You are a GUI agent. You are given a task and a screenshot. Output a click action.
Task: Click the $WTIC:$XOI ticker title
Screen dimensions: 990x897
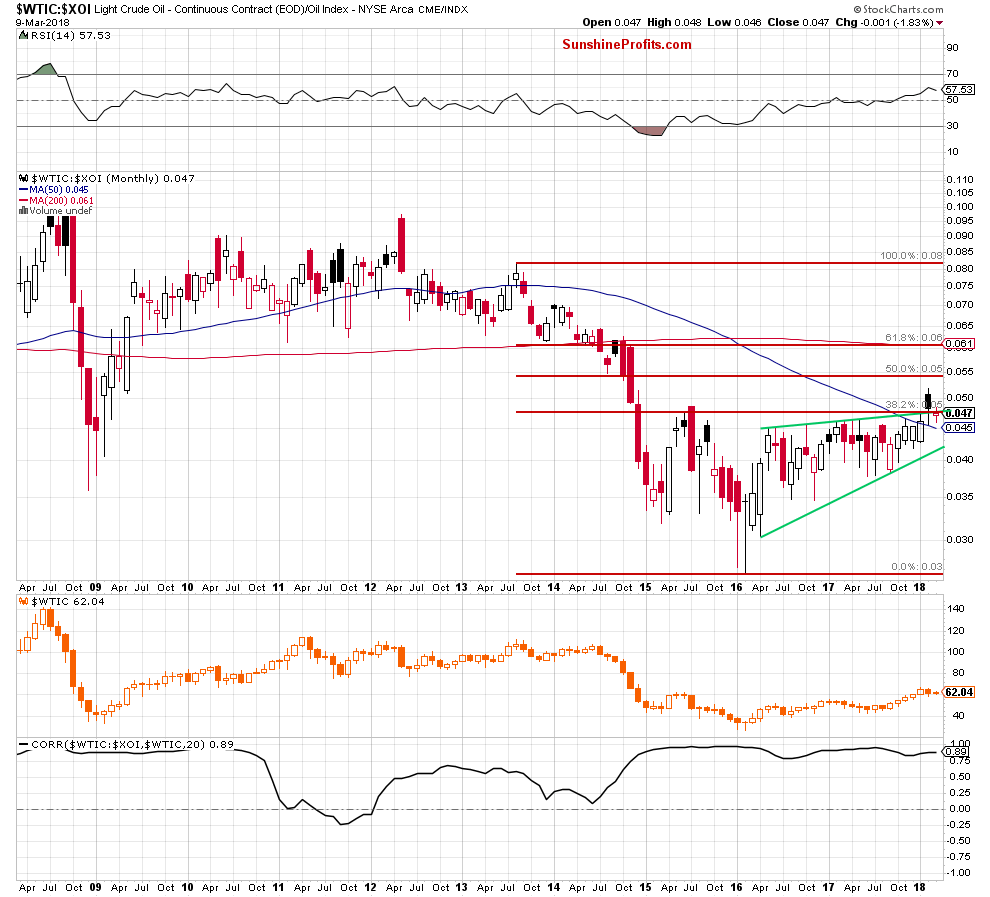tap(54, 9)
